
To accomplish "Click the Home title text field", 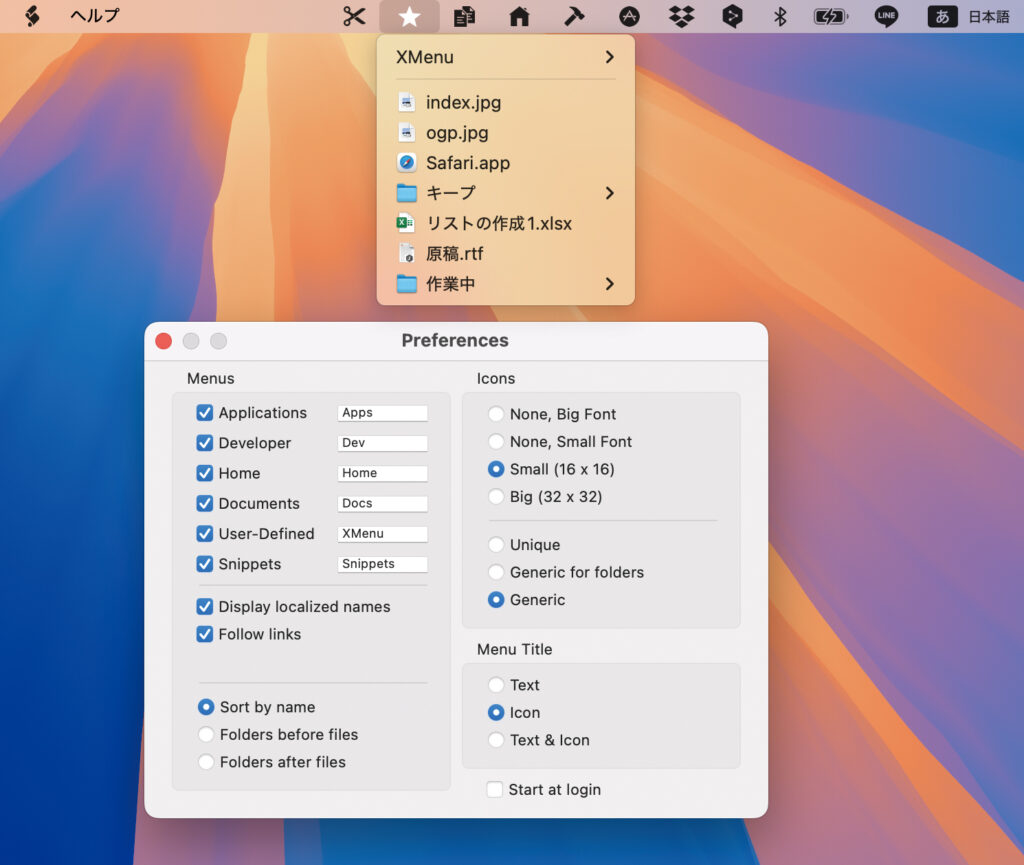I will (383, 473).
